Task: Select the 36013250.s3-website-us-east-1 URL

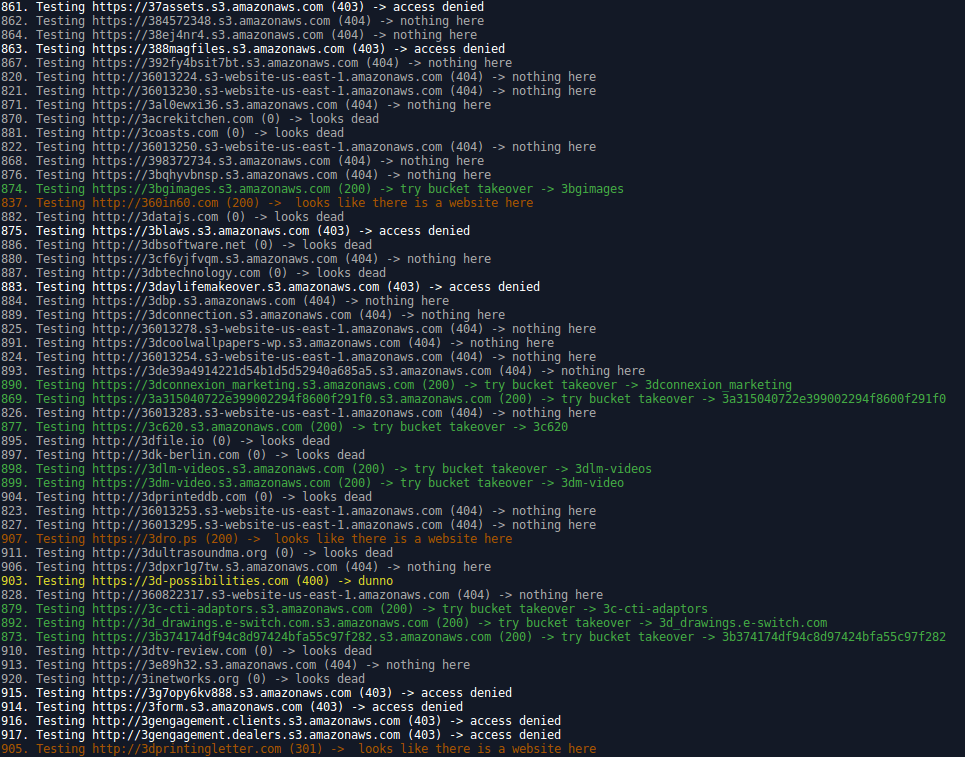Action: tap(267, 147)
